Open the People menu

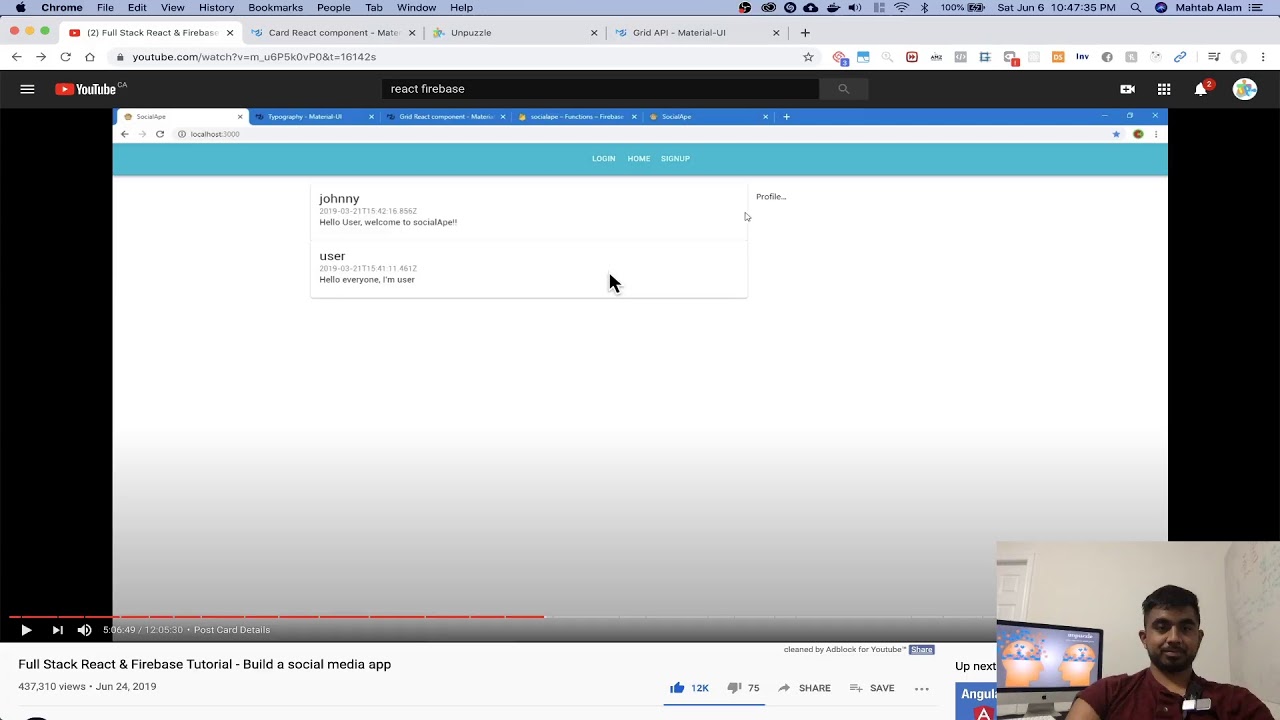(333, 7)
